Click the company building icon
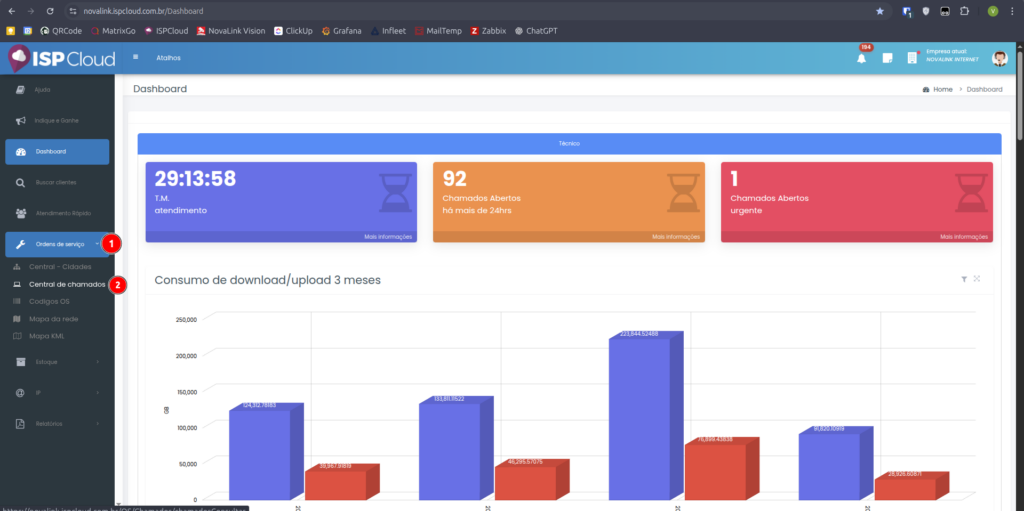 [x=912, y=58]
